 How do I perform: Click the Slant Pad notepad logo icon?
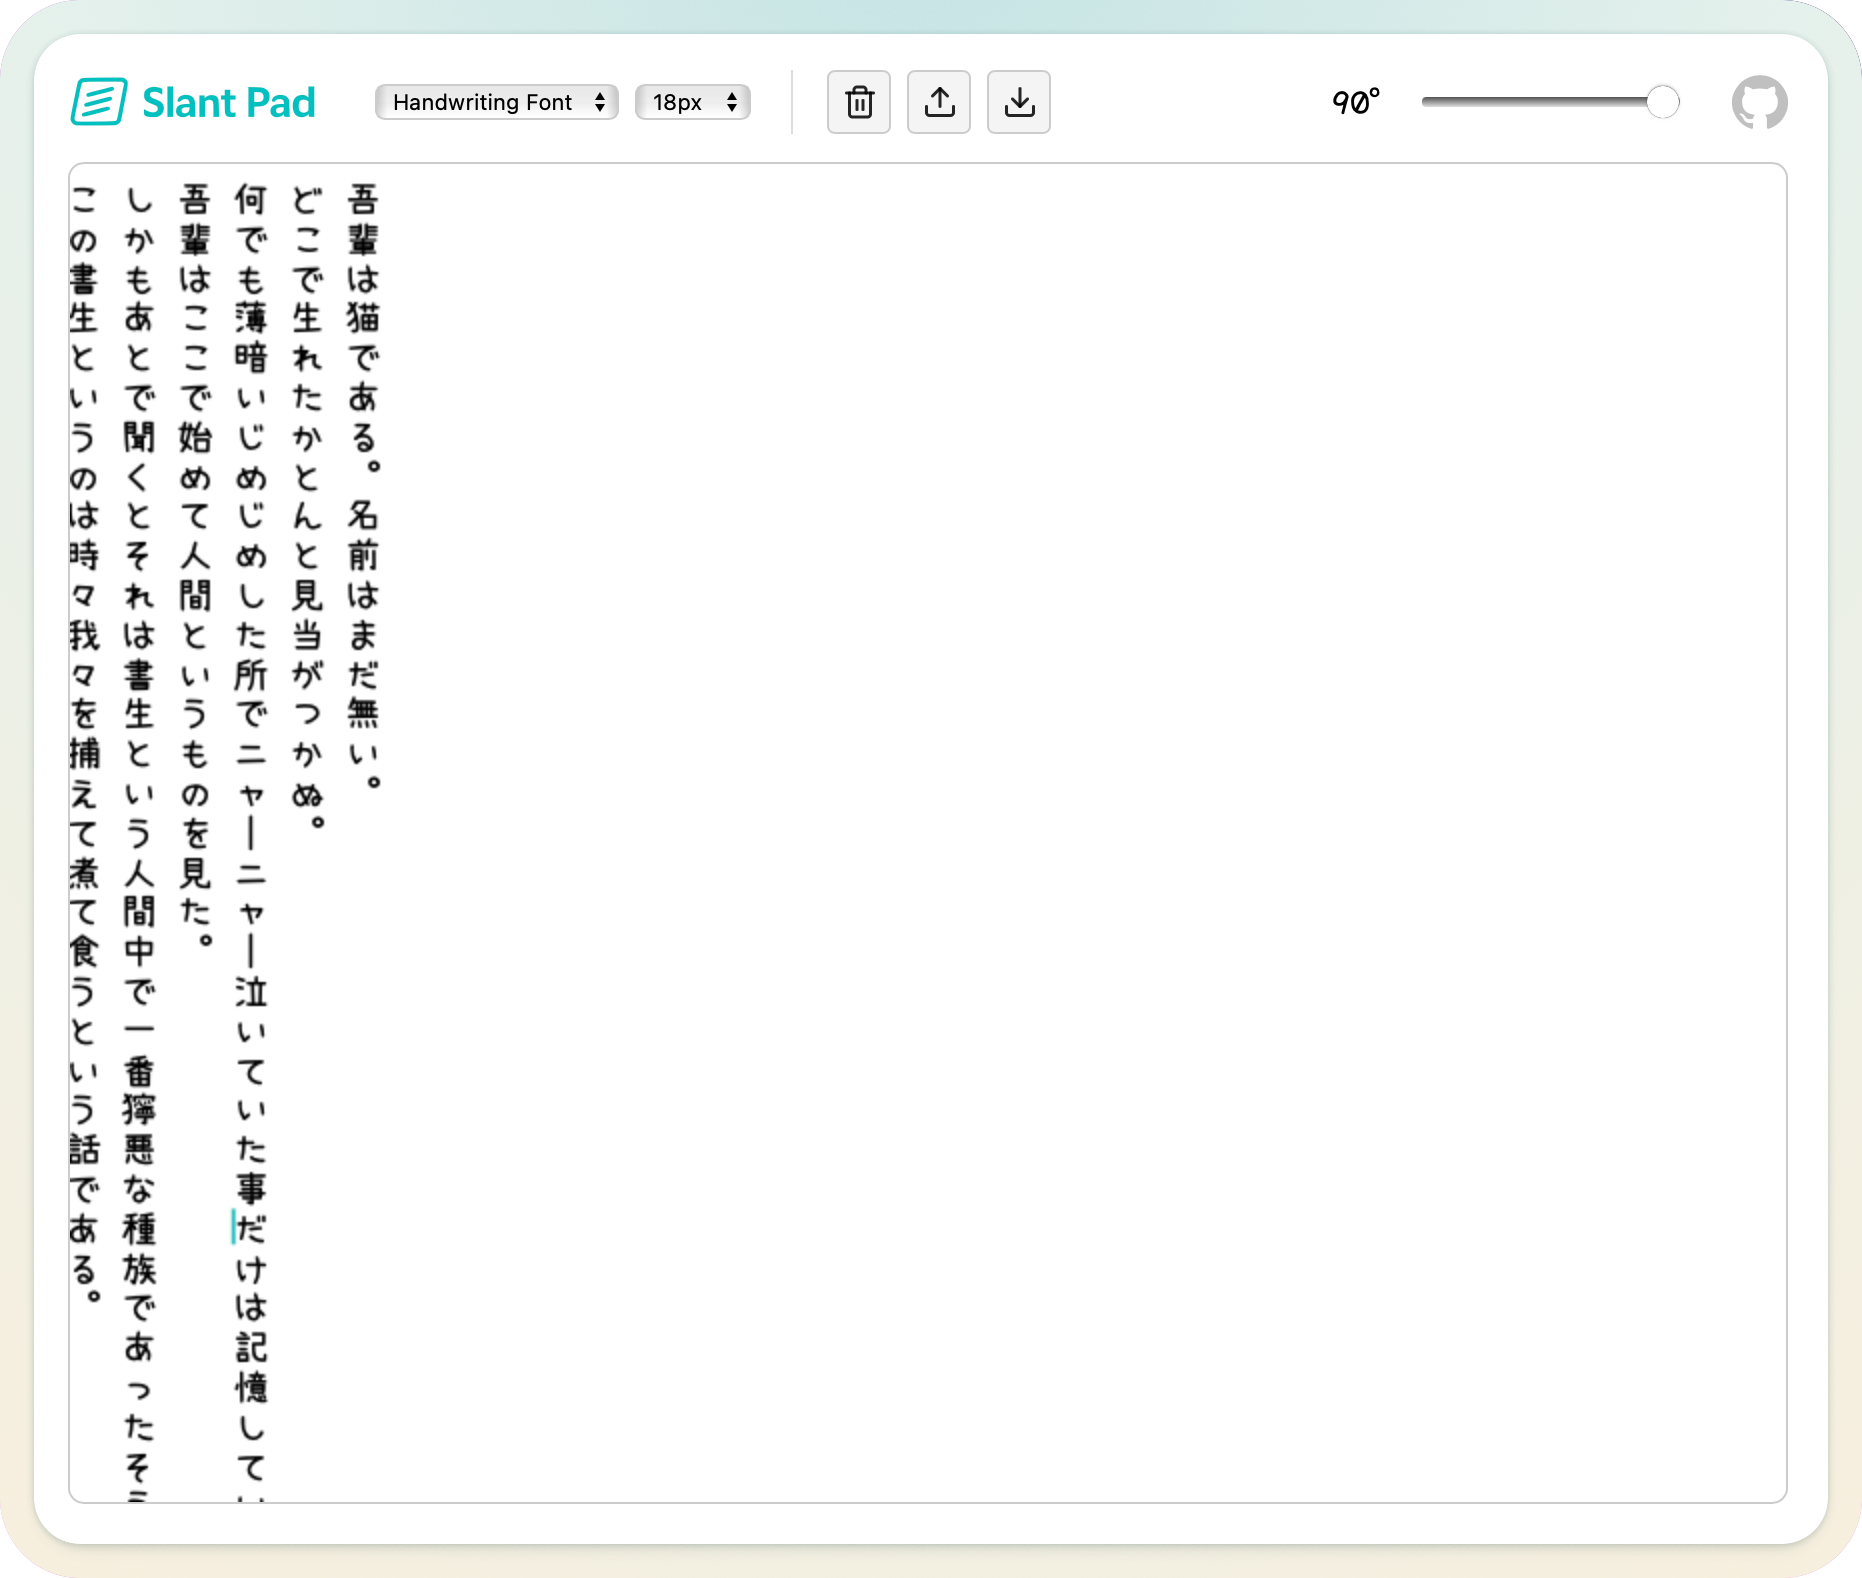[99, 102]
